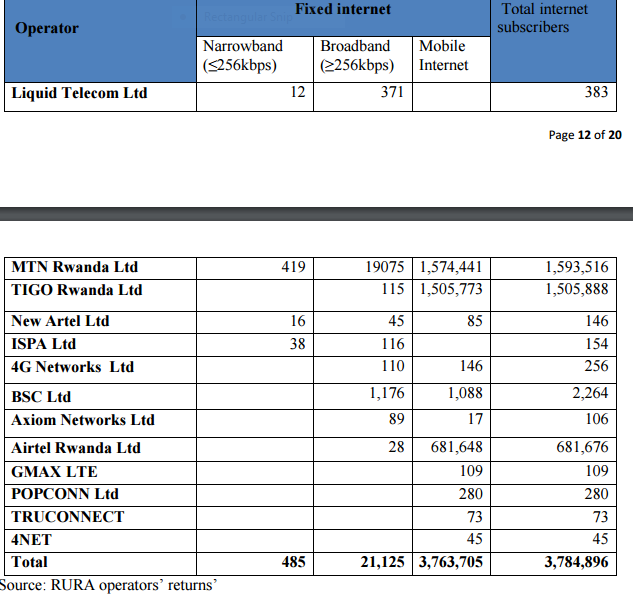Click the 'POPCONN Ltd' operator name
This screenshot has width=633, height=598.
click(x=65, y=494)
